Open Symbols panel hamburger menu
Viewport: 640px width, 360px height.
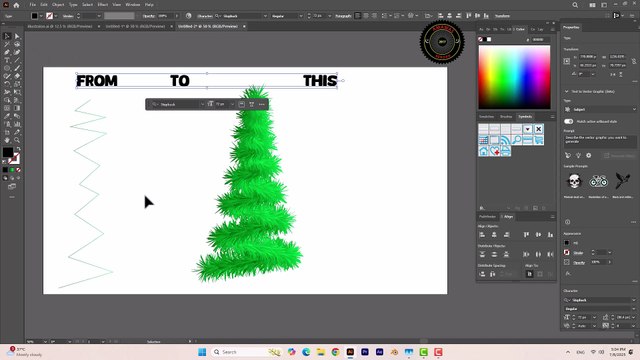click(552, 117)
